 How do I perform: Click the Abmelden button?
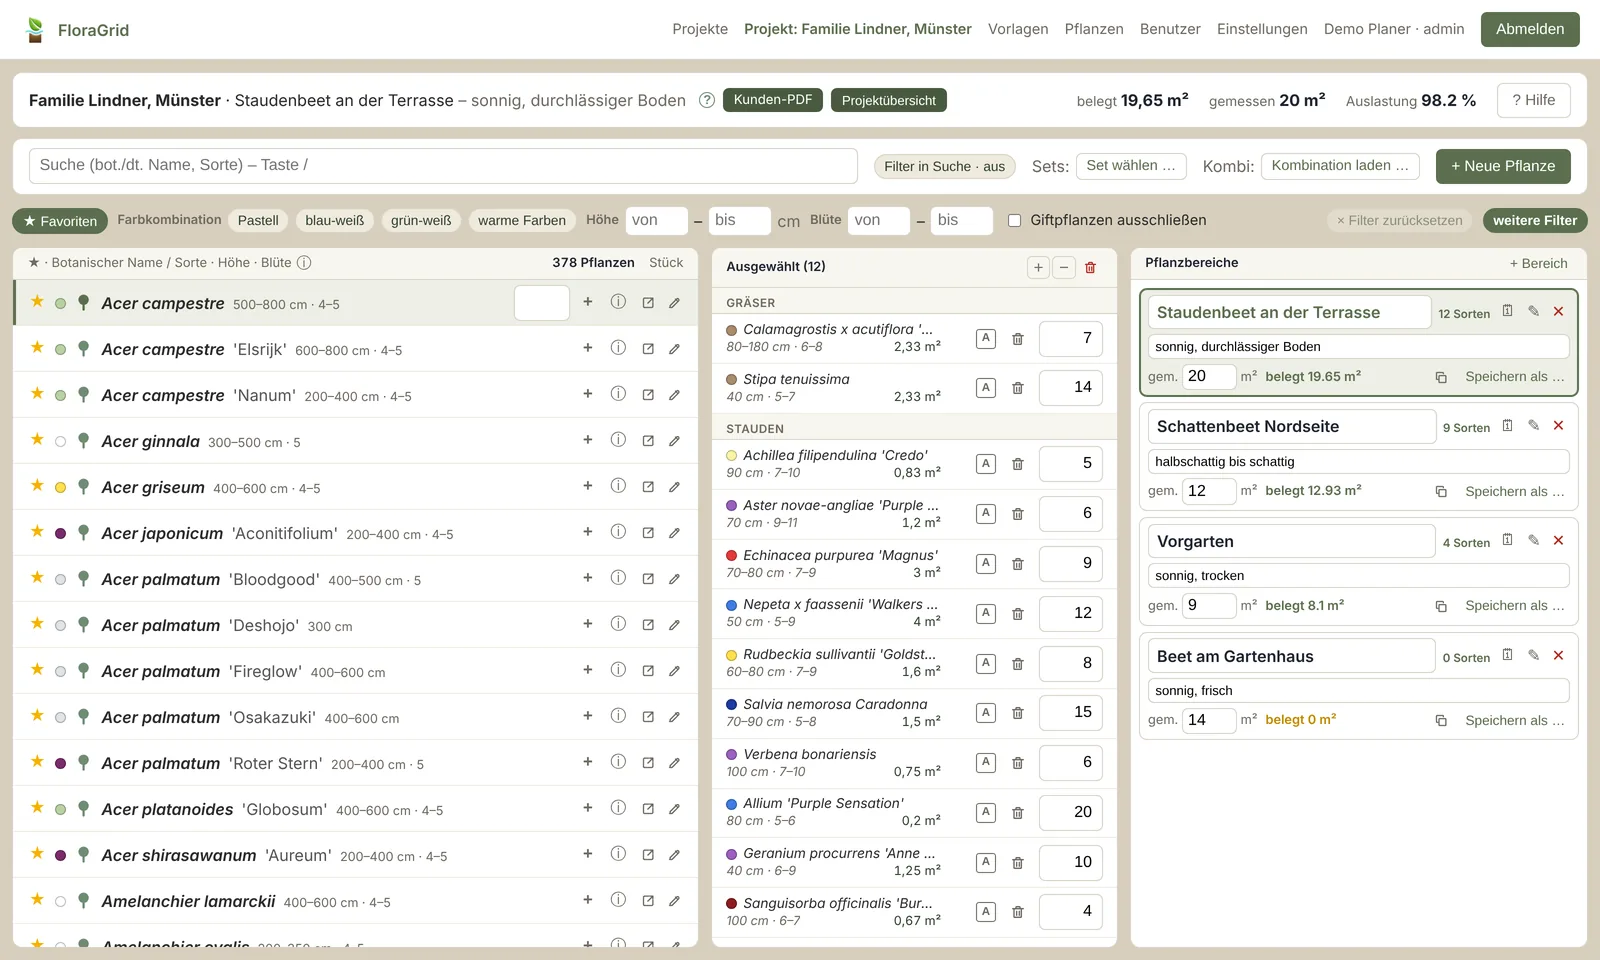[x=1530, y=29]
